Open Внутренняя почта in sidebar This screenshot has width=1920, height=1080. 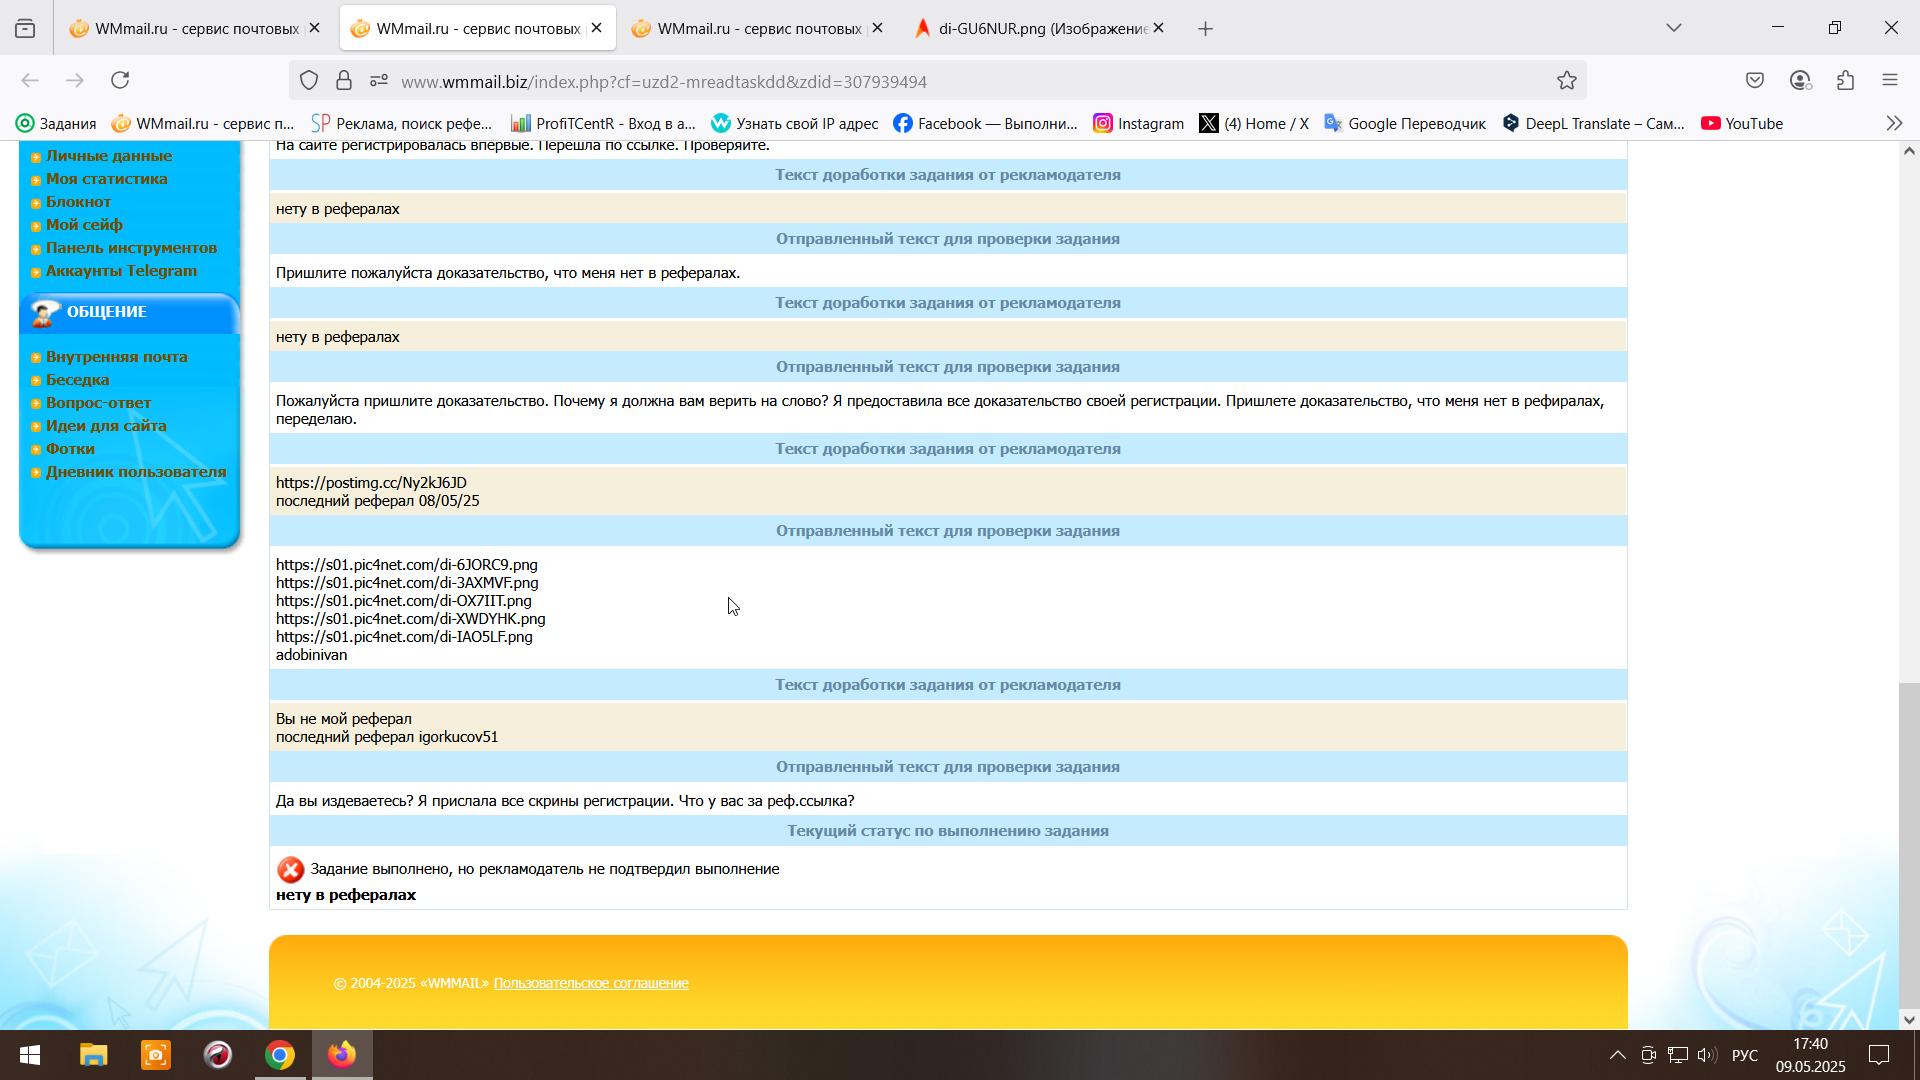[x=116, y=357]
